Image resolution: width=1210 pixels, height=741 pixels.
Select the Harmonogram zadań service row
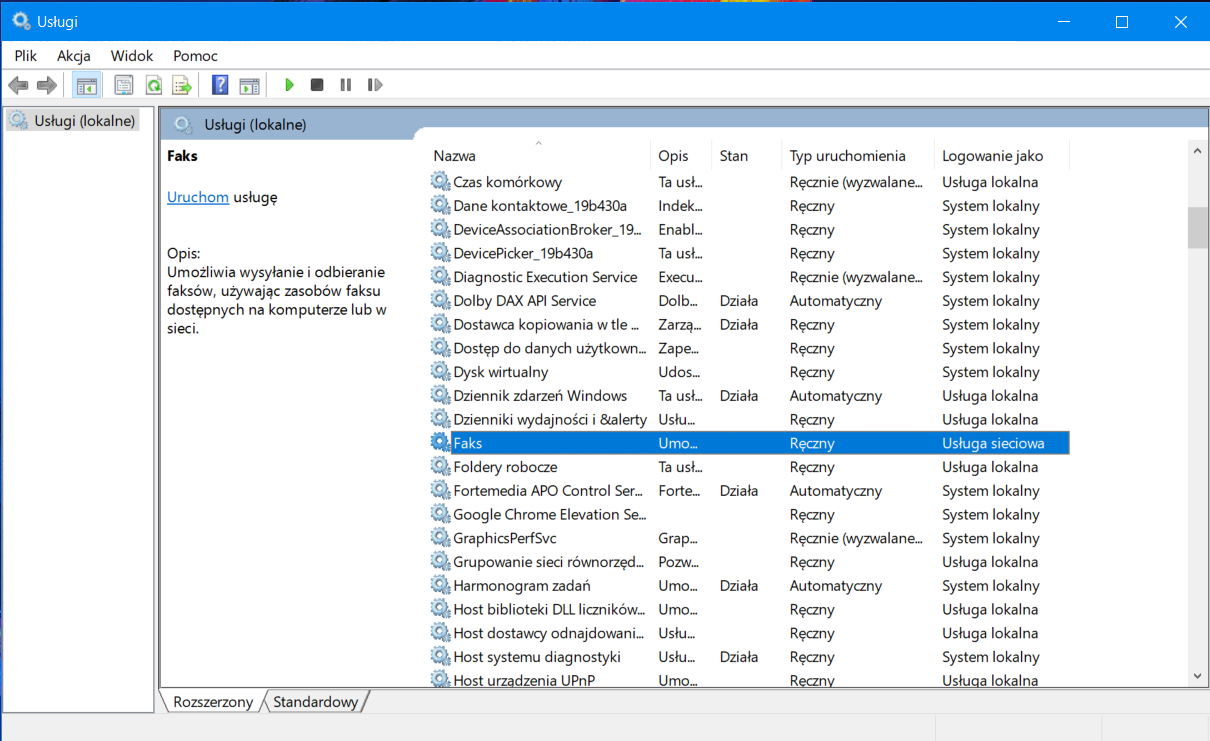click(x=521, y=586)
